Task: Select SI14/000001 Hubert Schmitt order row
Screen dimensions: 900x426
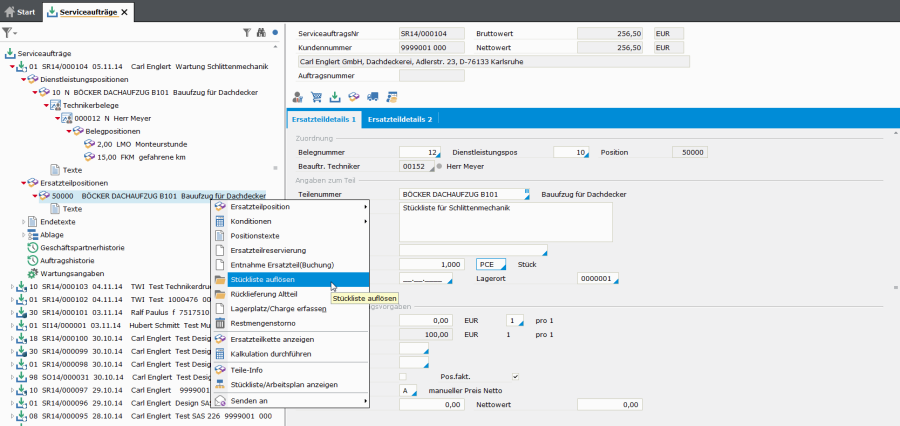Action: tap(113, 326)
